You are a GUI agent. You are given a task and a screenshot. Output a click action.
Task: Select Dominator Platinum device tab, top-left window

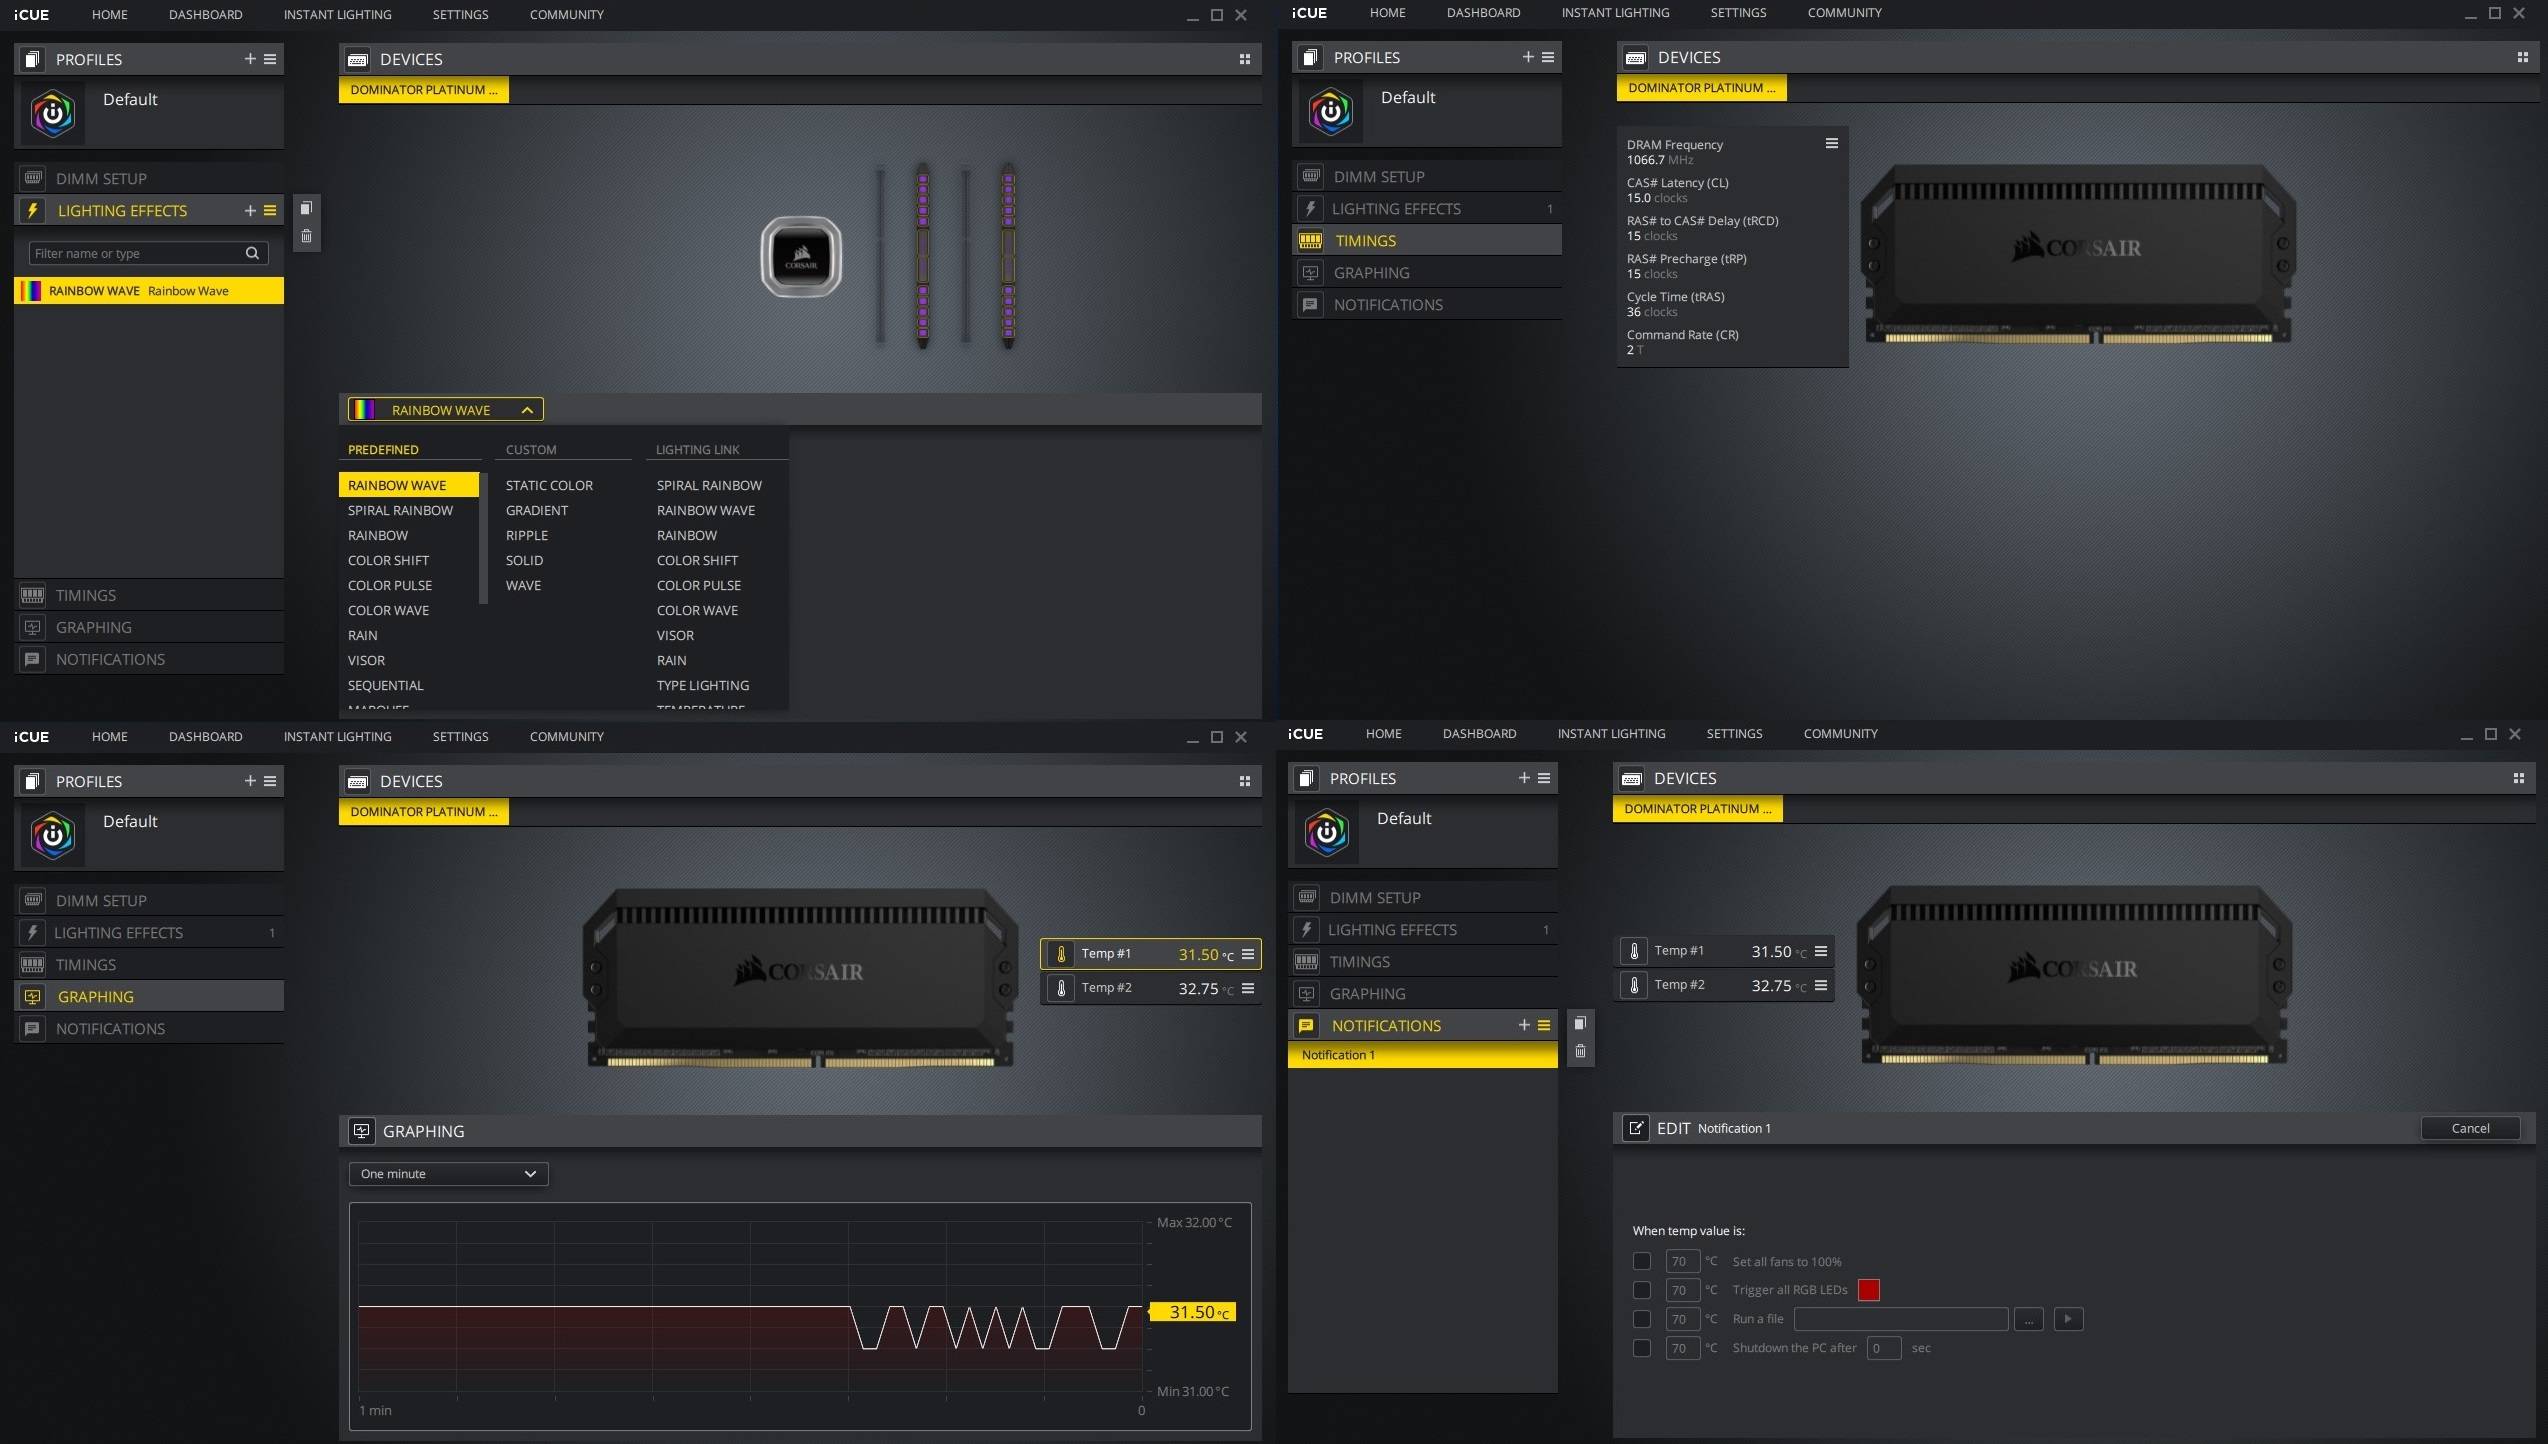[x=424, y=90]
